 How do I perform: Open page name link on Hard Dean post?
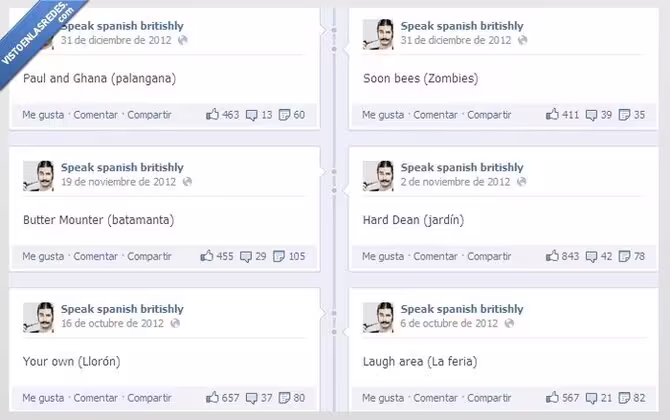[x=462, y=167]
